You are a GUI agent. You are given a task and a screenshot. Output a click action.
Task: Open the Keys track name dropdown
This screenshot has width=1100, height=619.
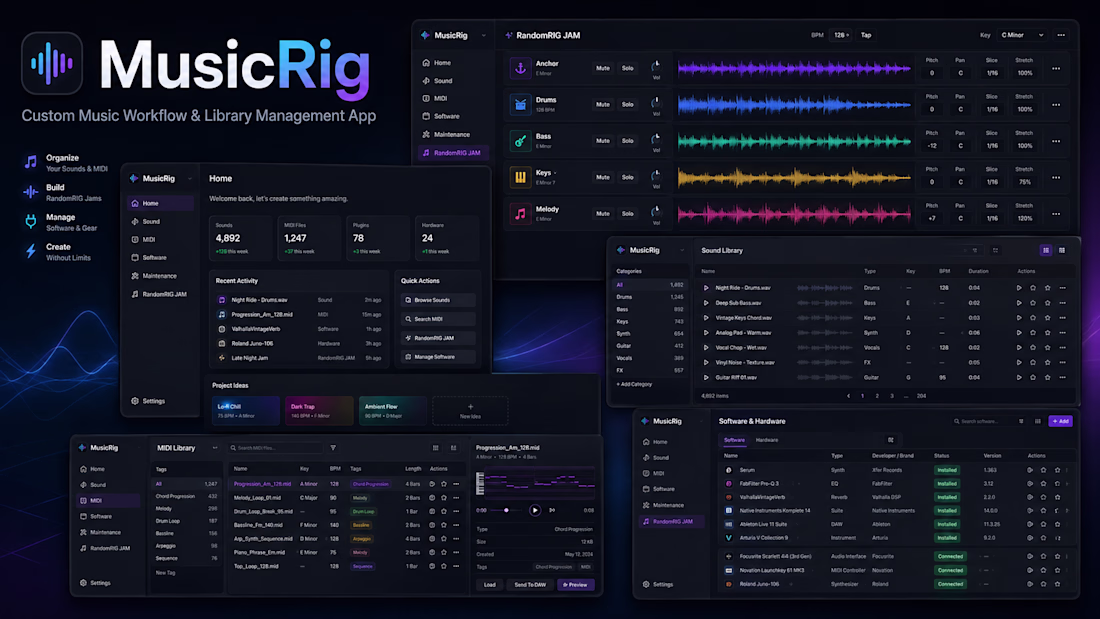(555, 173)
